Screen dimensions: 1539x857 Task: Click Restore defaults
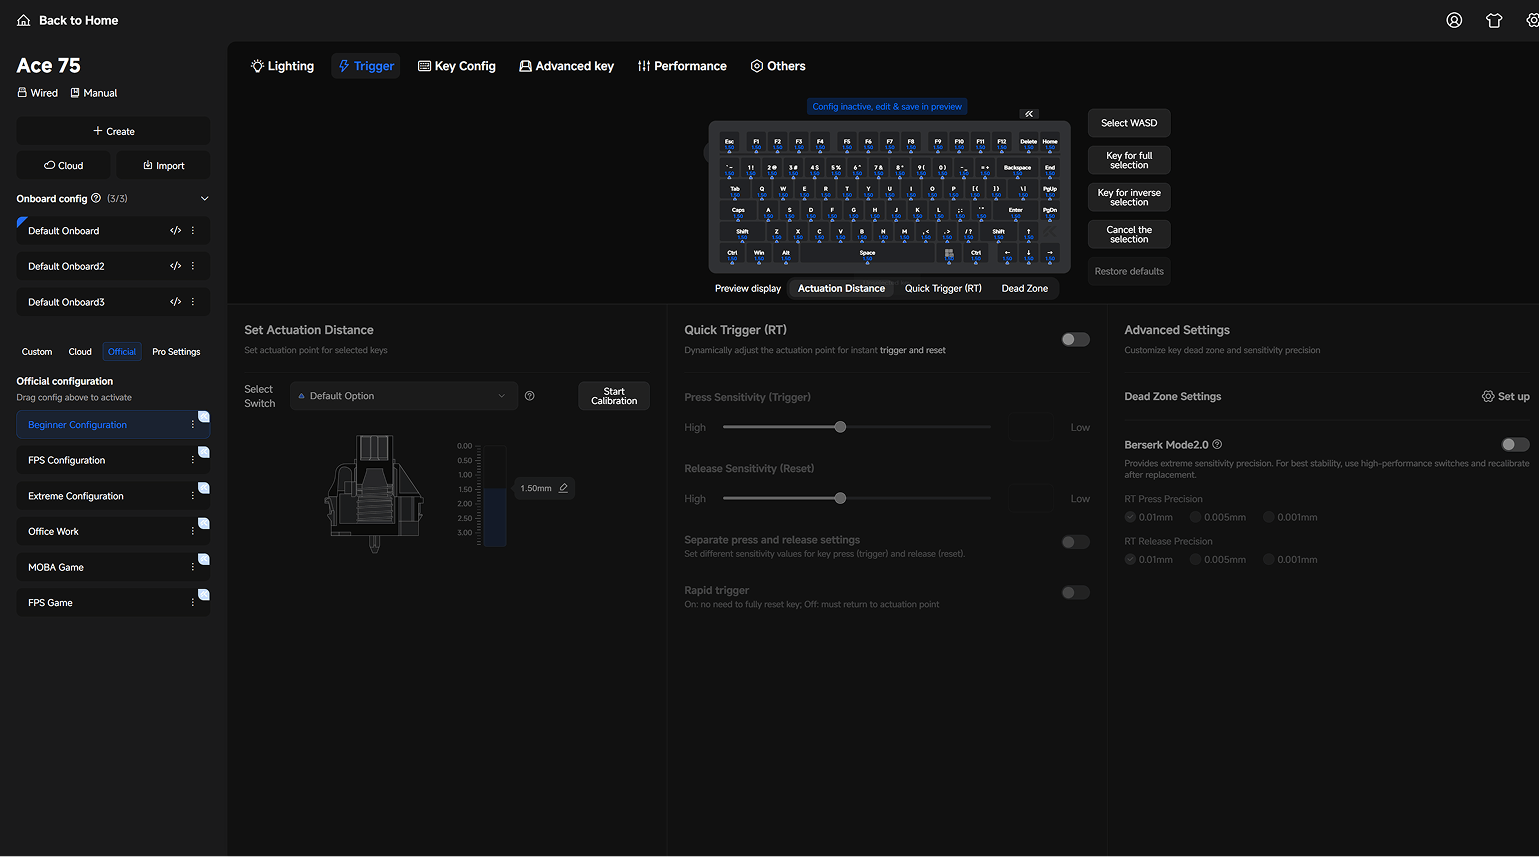click(1129, 271)
